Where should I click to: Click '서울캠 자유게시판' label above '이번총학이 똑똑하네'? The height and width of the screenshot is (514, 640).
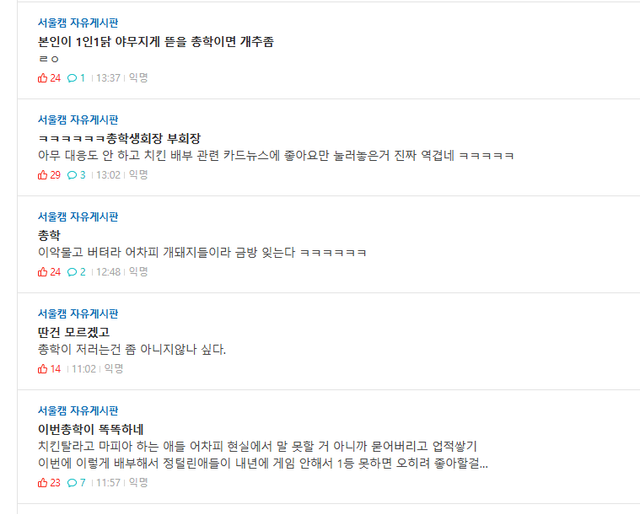tap(78, 410)
